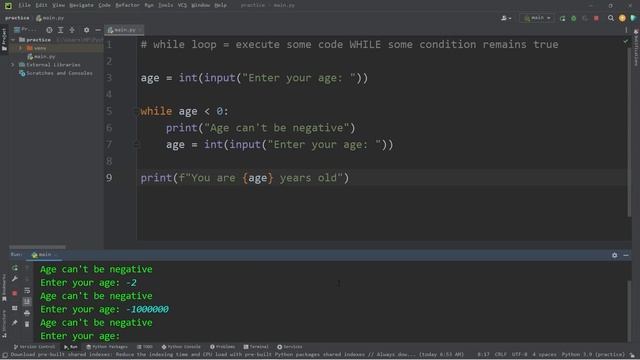The width and height of the screenshot is (640, 360).
Task: Open the VCS menu
Action: (182, 5)
